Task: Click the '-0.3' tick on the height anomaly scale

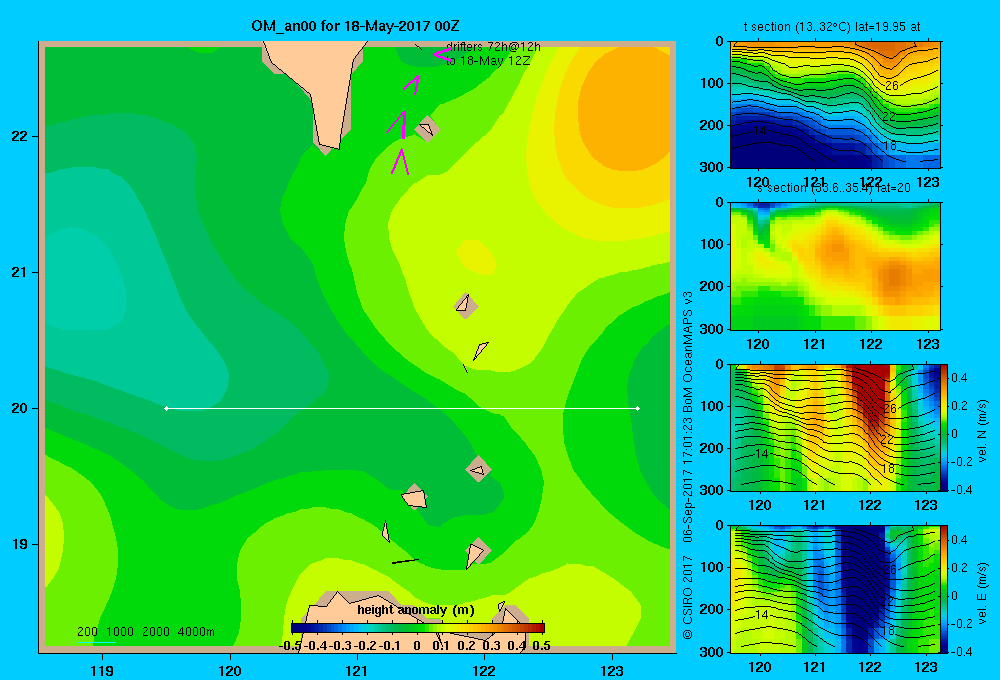Action: point(341,646)
